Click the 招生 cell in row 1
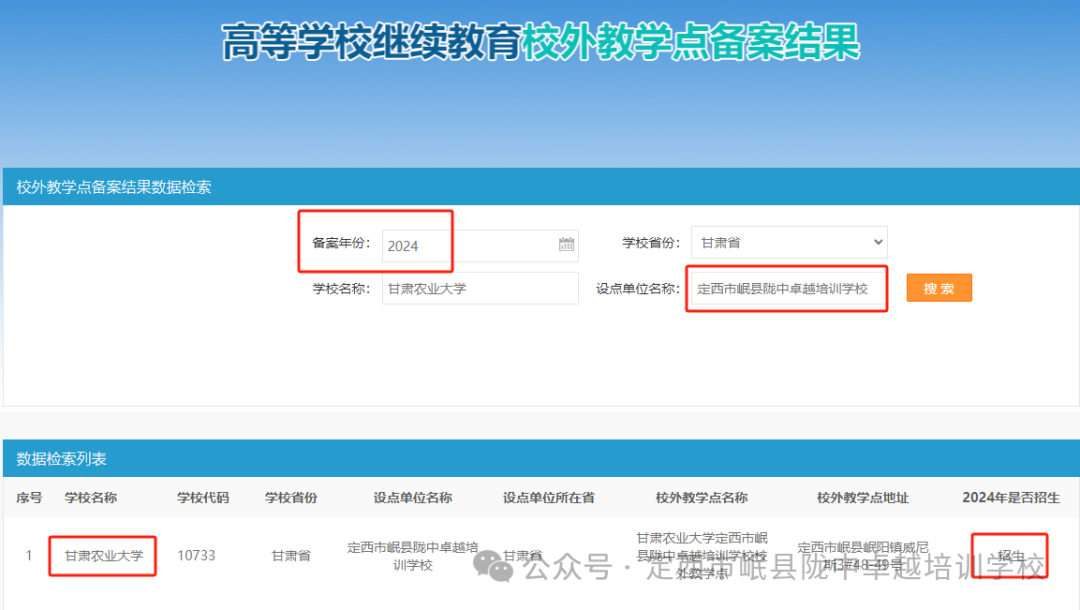Image resolution: width=1080 pixels, height=610 pixels. tap(1010, 556)
